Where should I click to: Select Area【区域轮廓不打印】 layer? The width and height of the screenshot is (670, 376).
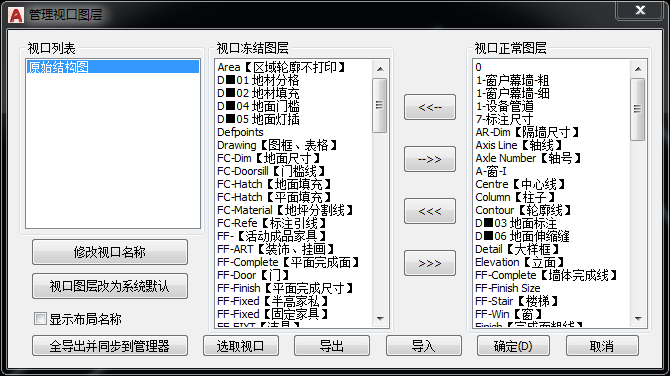click(282, 67)
